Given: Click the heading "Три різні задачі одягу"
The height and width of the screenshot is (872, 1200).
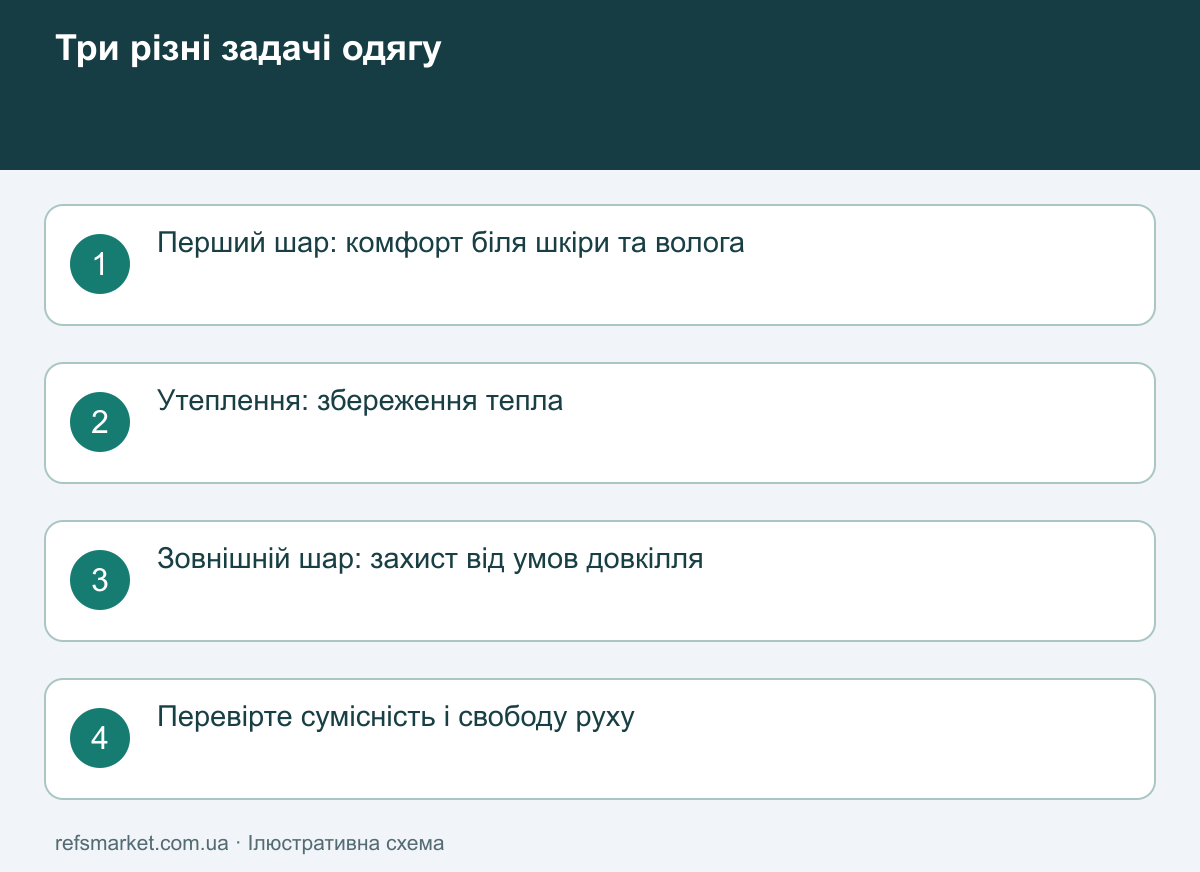Looking at the screenshot, I should coord(248,49).
